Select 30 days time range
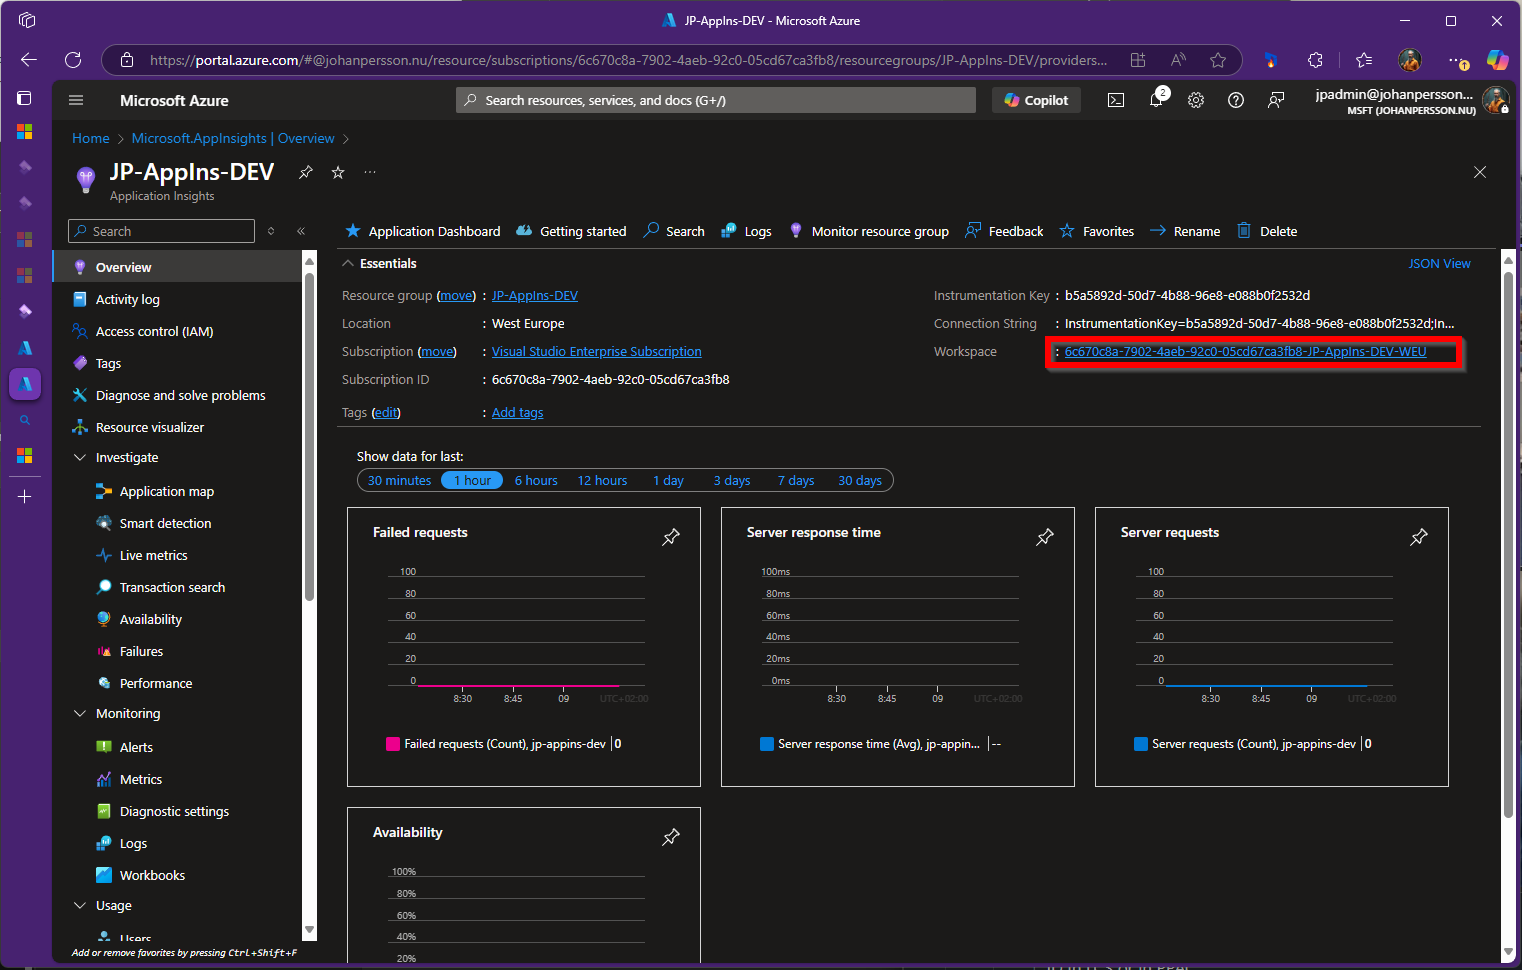This screenshot has height=970, width=1522. tap(860, 480)
